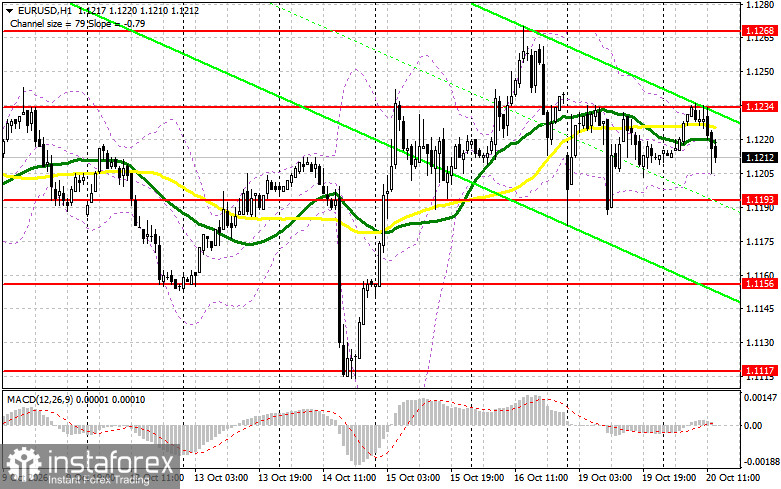This screenshot has width=781, height=489.
Task: Click the 1.1193 support price tag
Action: point(759,200)
